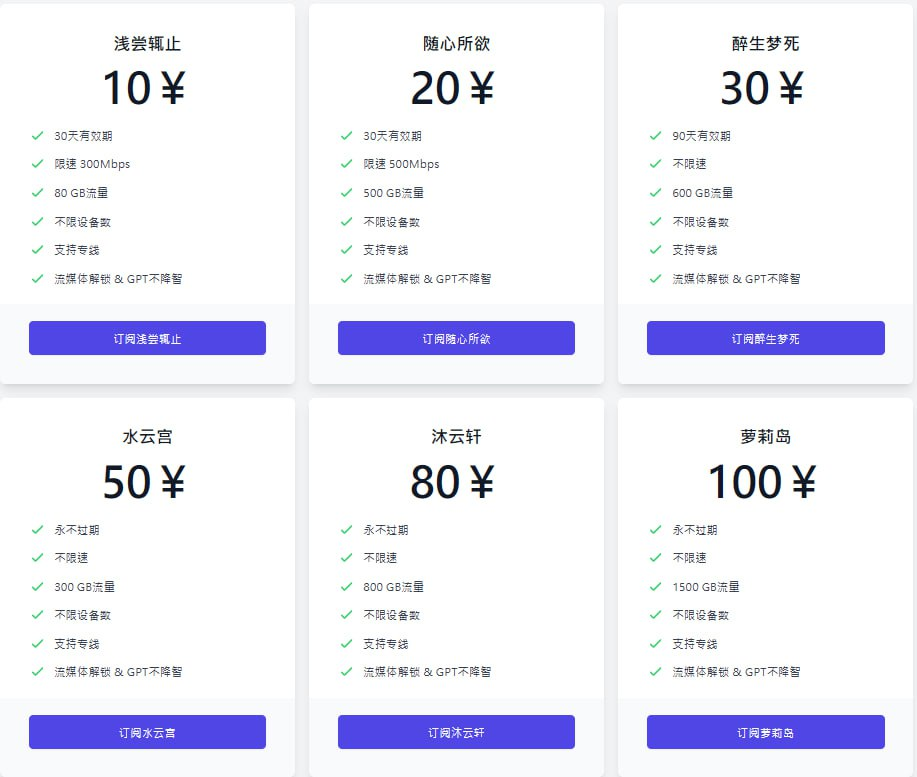Image resolution: width=917 pixels, height=777 pixels.
Task: Click the checkmark next to 不限速 in 醉生梦死
Action: 656,164
